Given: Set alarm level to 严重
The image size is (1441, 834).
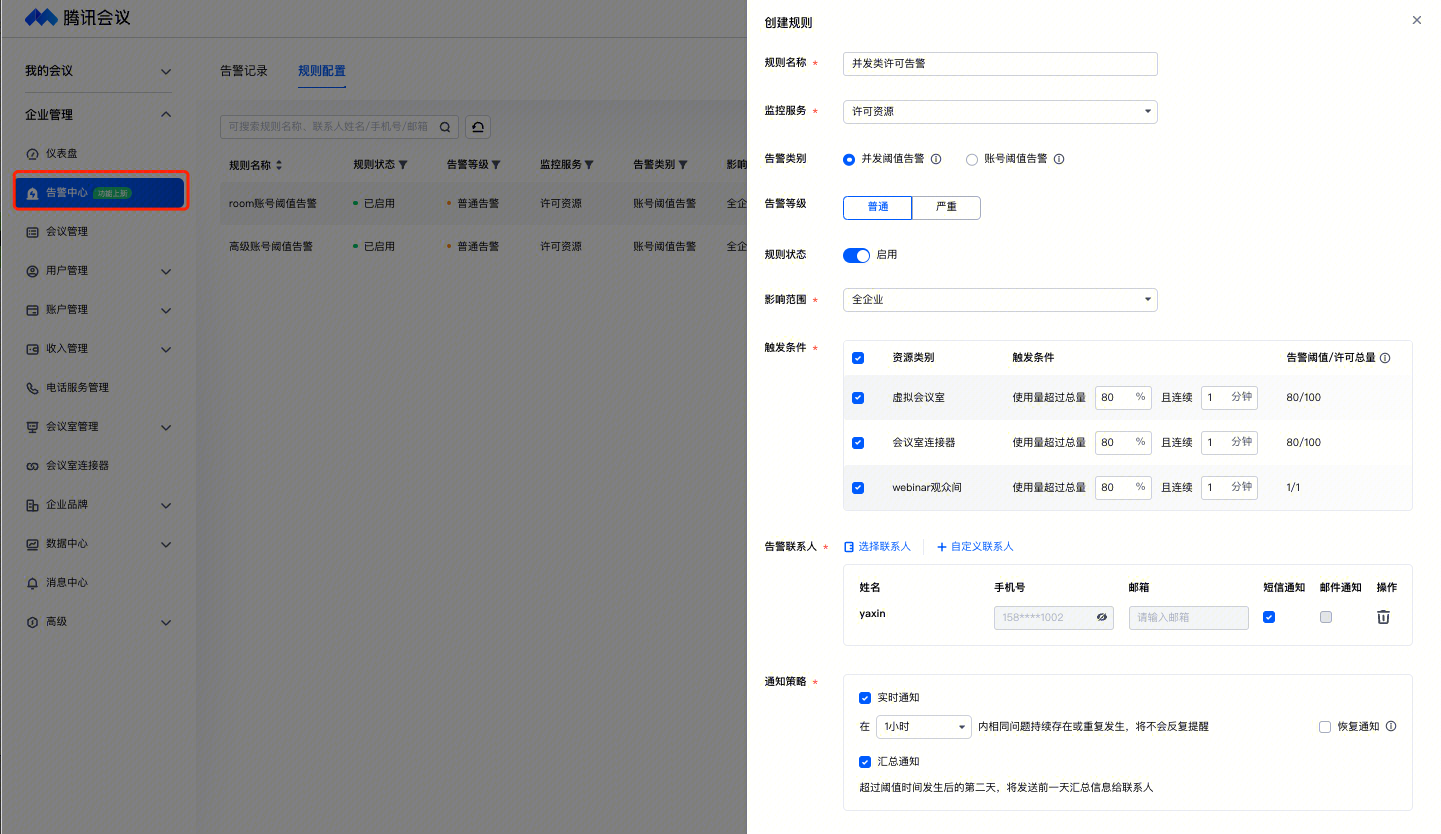Looking at the screenshot, I should click(x=946, y=207).
